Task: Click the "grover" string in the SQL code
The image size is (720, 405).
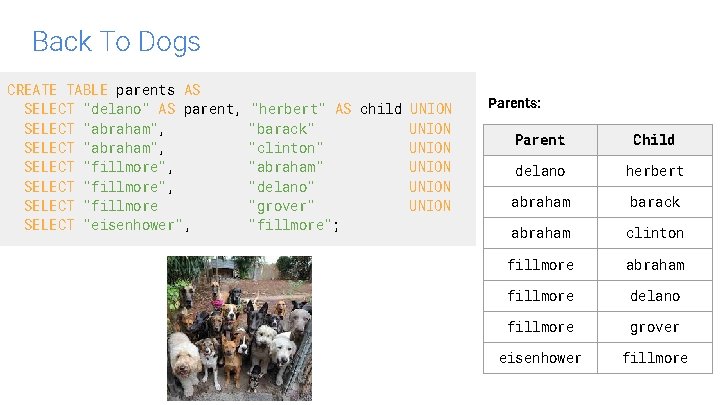Action: pyautogui.click(x=281, y=206)
